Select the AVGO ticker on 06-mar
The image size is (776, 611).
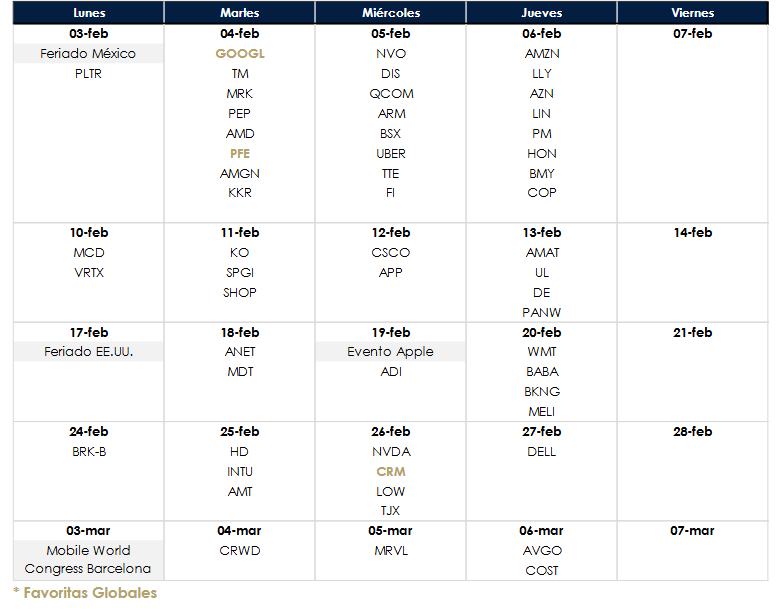(x=542, y=551)
